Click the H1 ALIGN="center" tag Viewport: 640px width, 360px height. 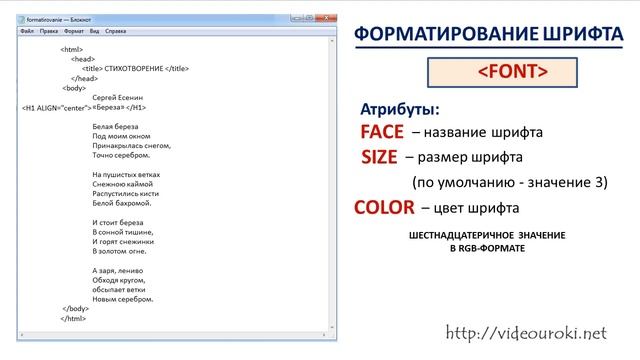56,108
